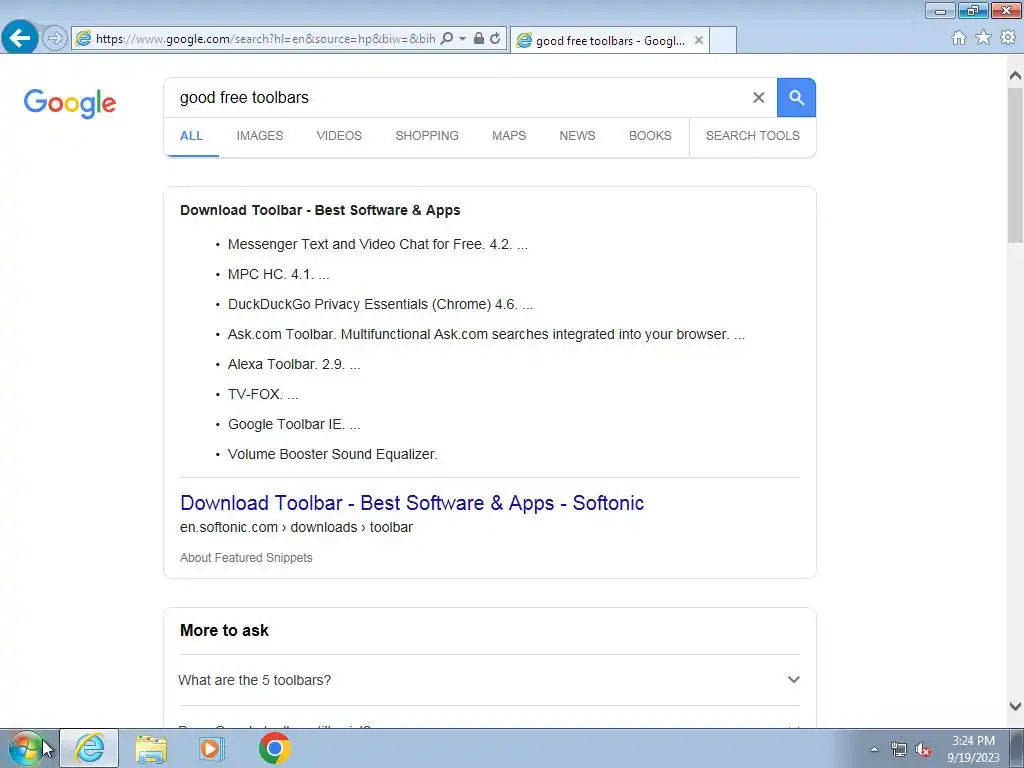Click the muted volume tray icon
Screen dimensions: 1024x768
(923, 749)
